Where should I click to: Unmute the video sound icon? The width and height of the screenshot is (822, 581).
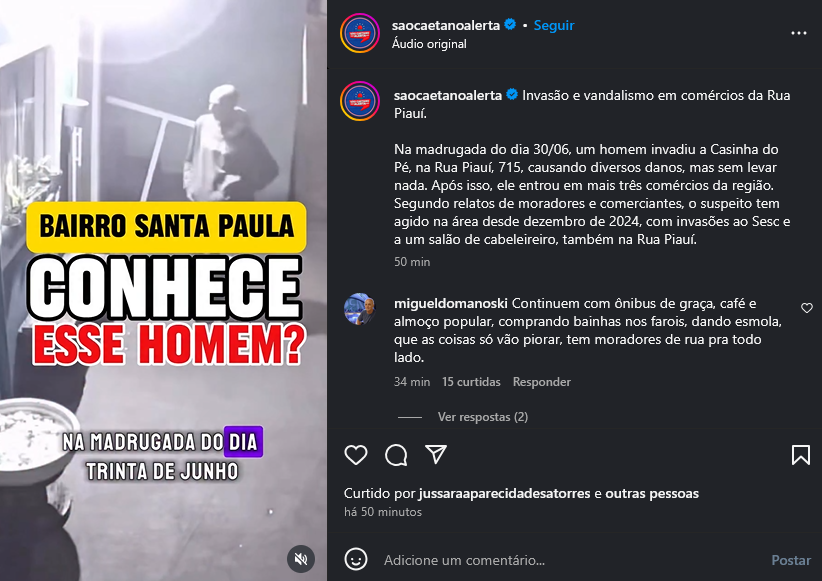click(301, 559)
